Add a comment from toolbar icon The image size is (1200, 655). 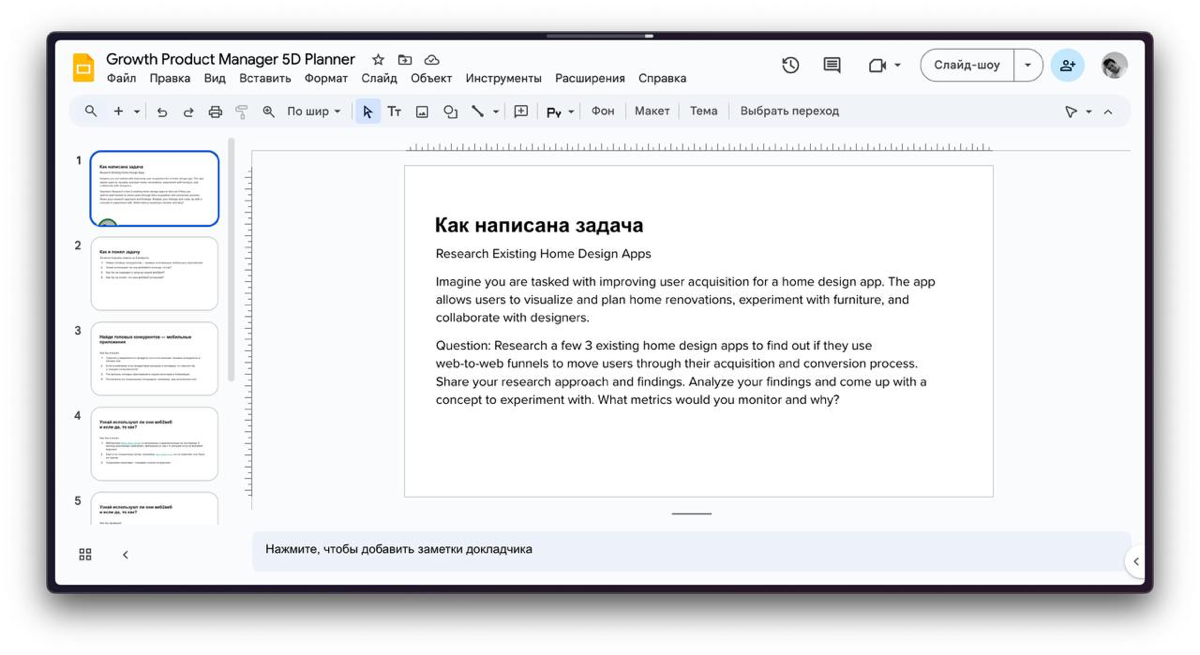click(x=521, y=111)
